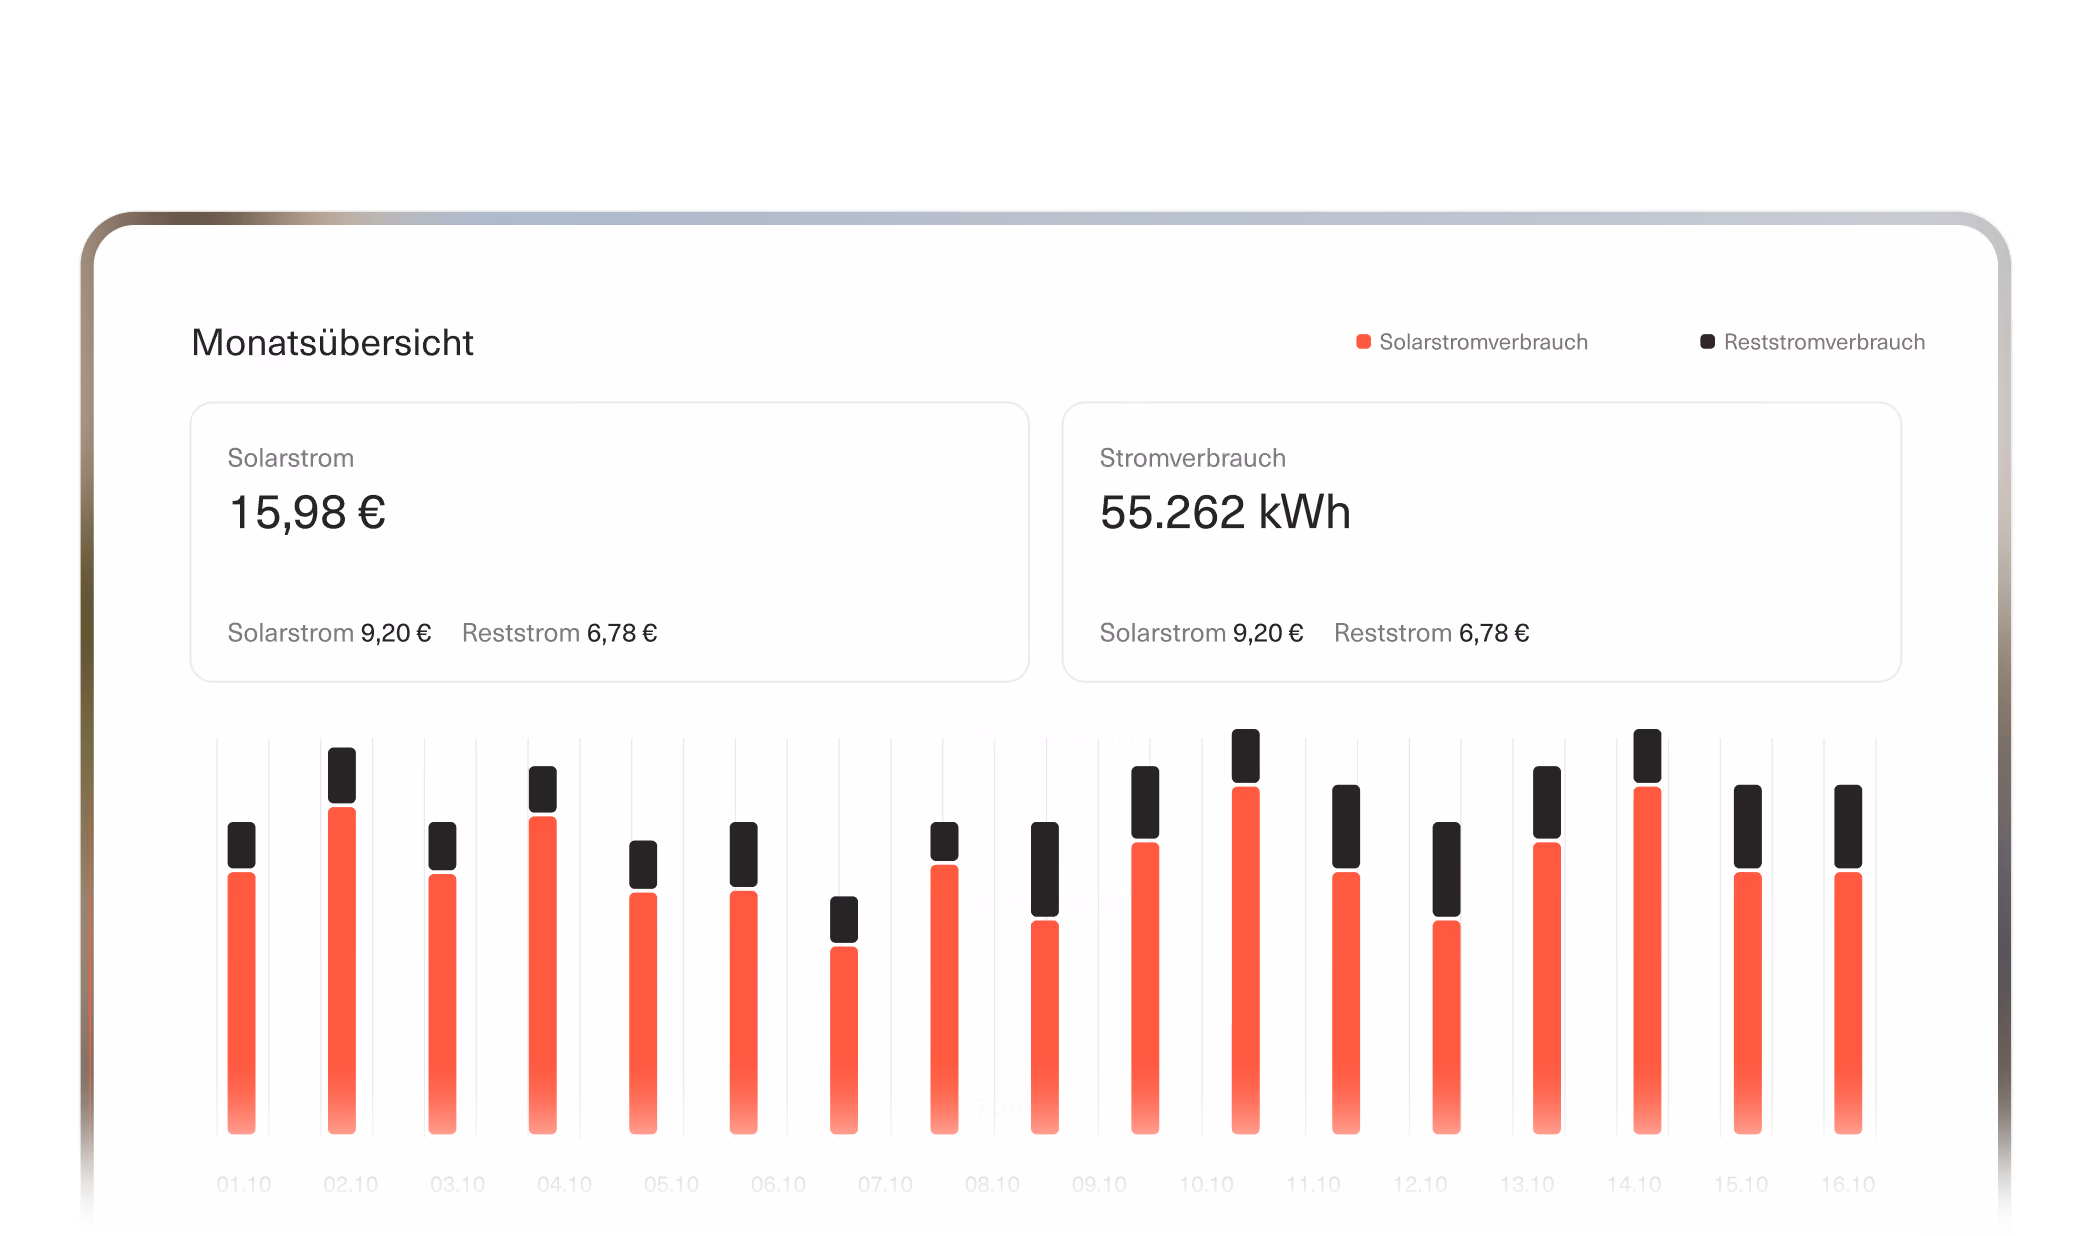Select the Monatsübersicht heading
The height and width of the screenshot is (1236, 2088).
point(332,342)
